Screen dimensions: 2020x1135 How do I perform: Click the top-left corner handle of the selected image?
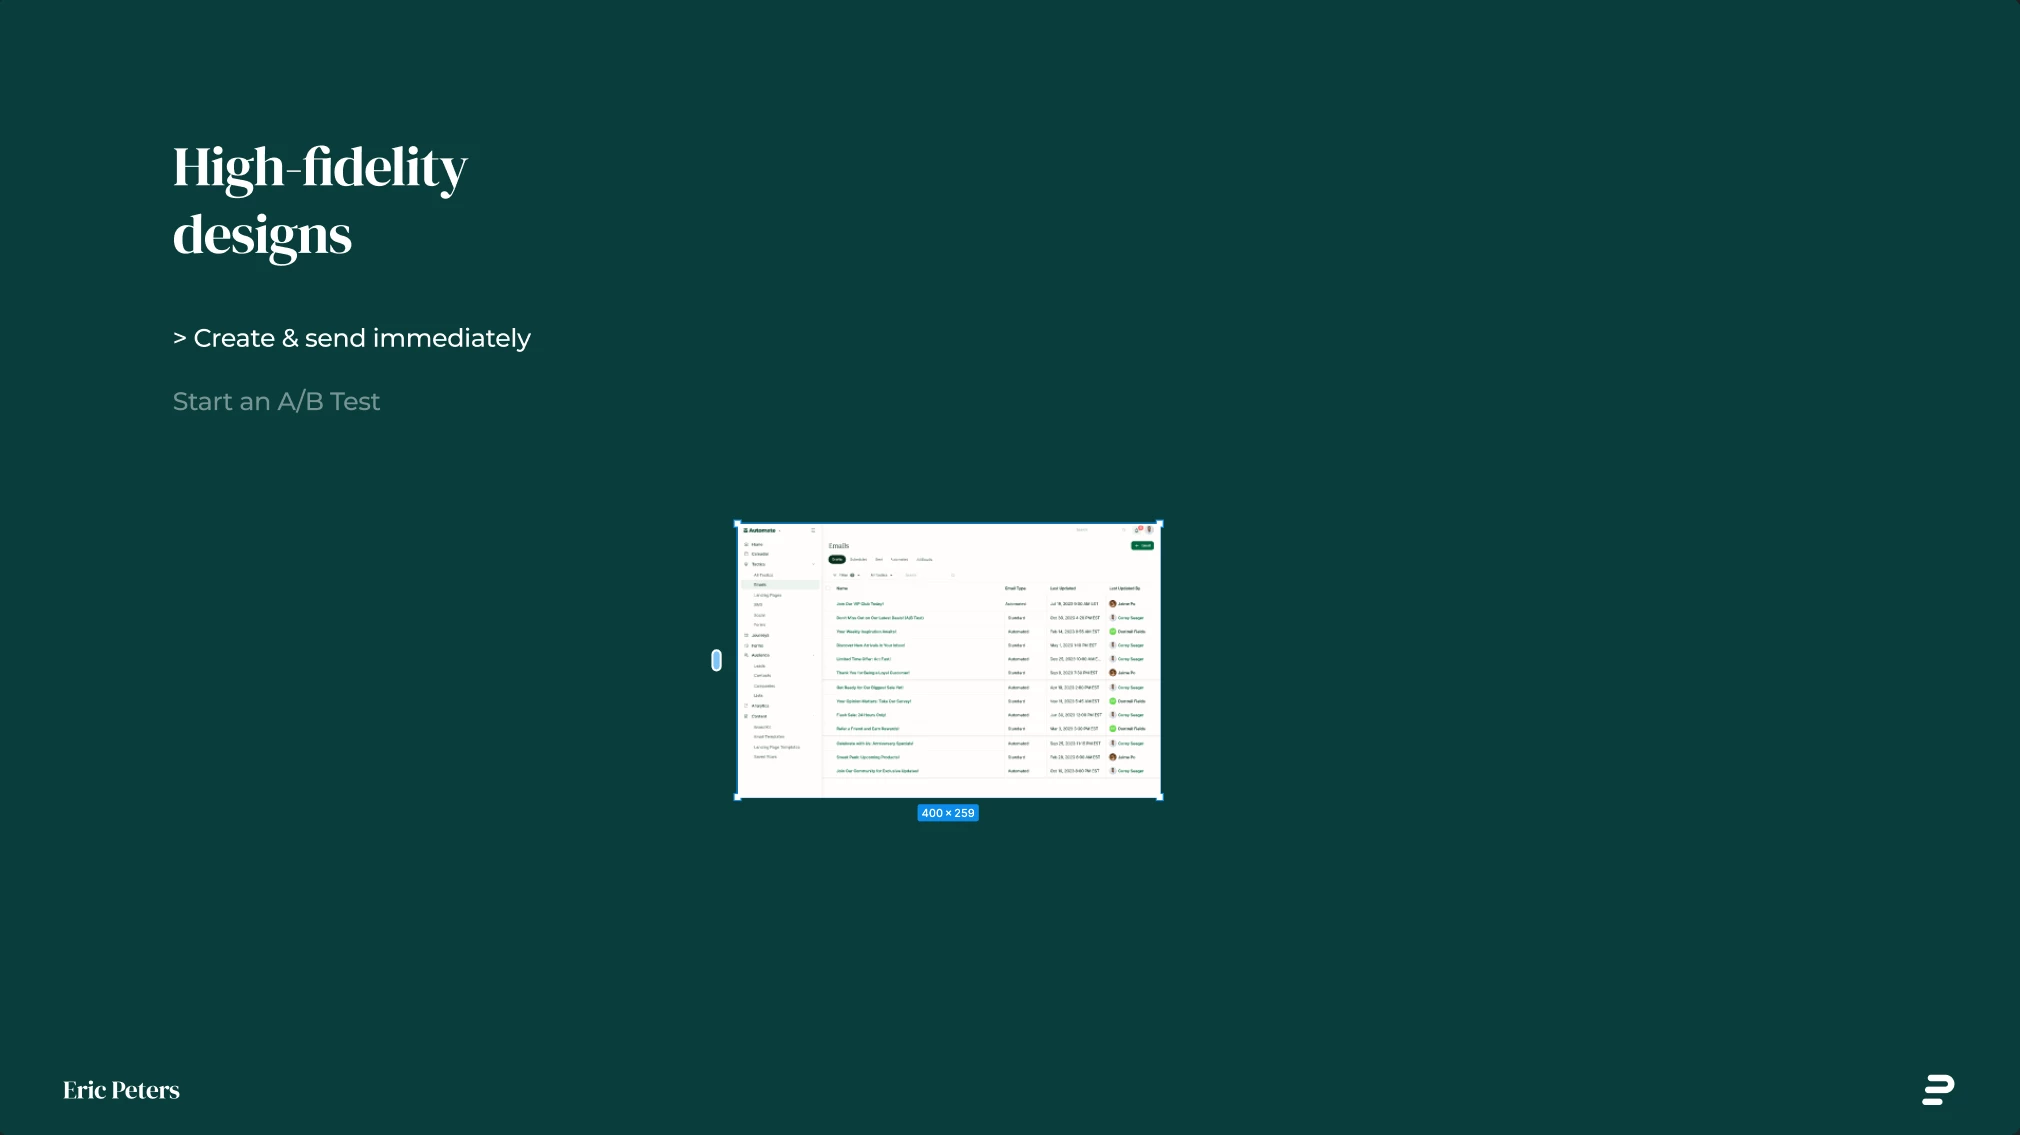coord(738,523)
